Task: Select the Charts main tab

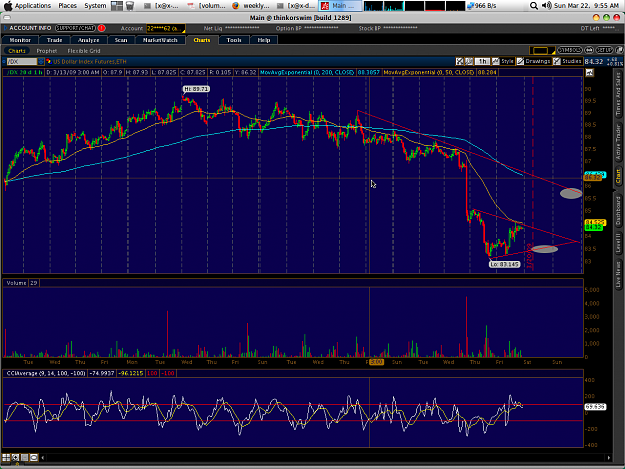Action: click(202, 40)
